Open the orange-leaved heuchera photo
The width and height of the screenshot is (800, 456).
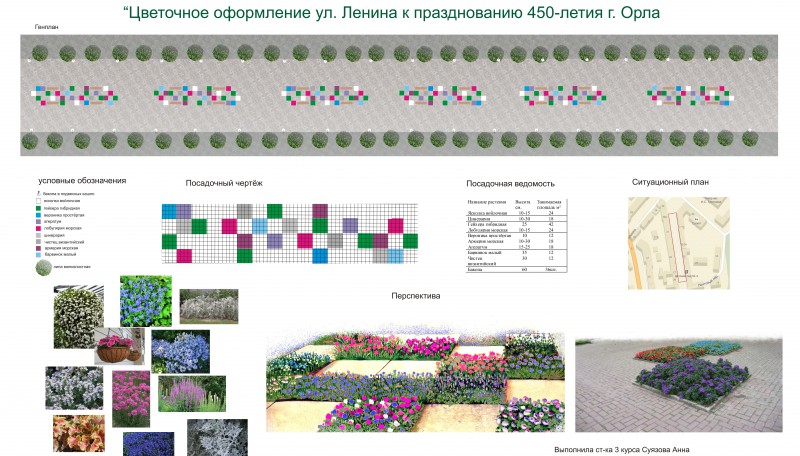click(79, 434)
